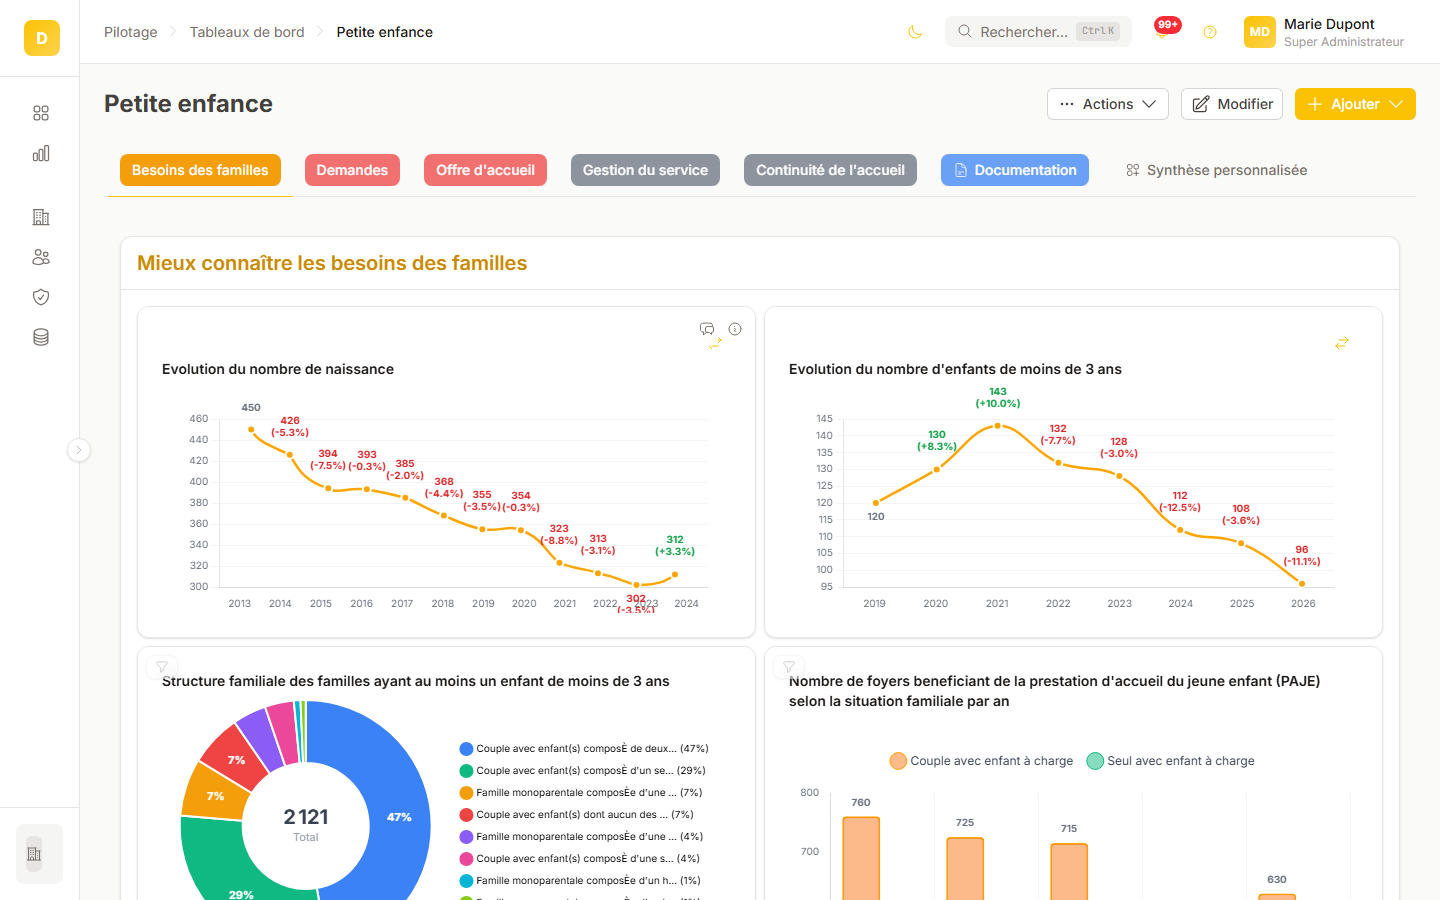Toggle legend Couple composé d'une s... (4%)
The width and height of the screenshot is (1440, 900).
pos(579,859)
